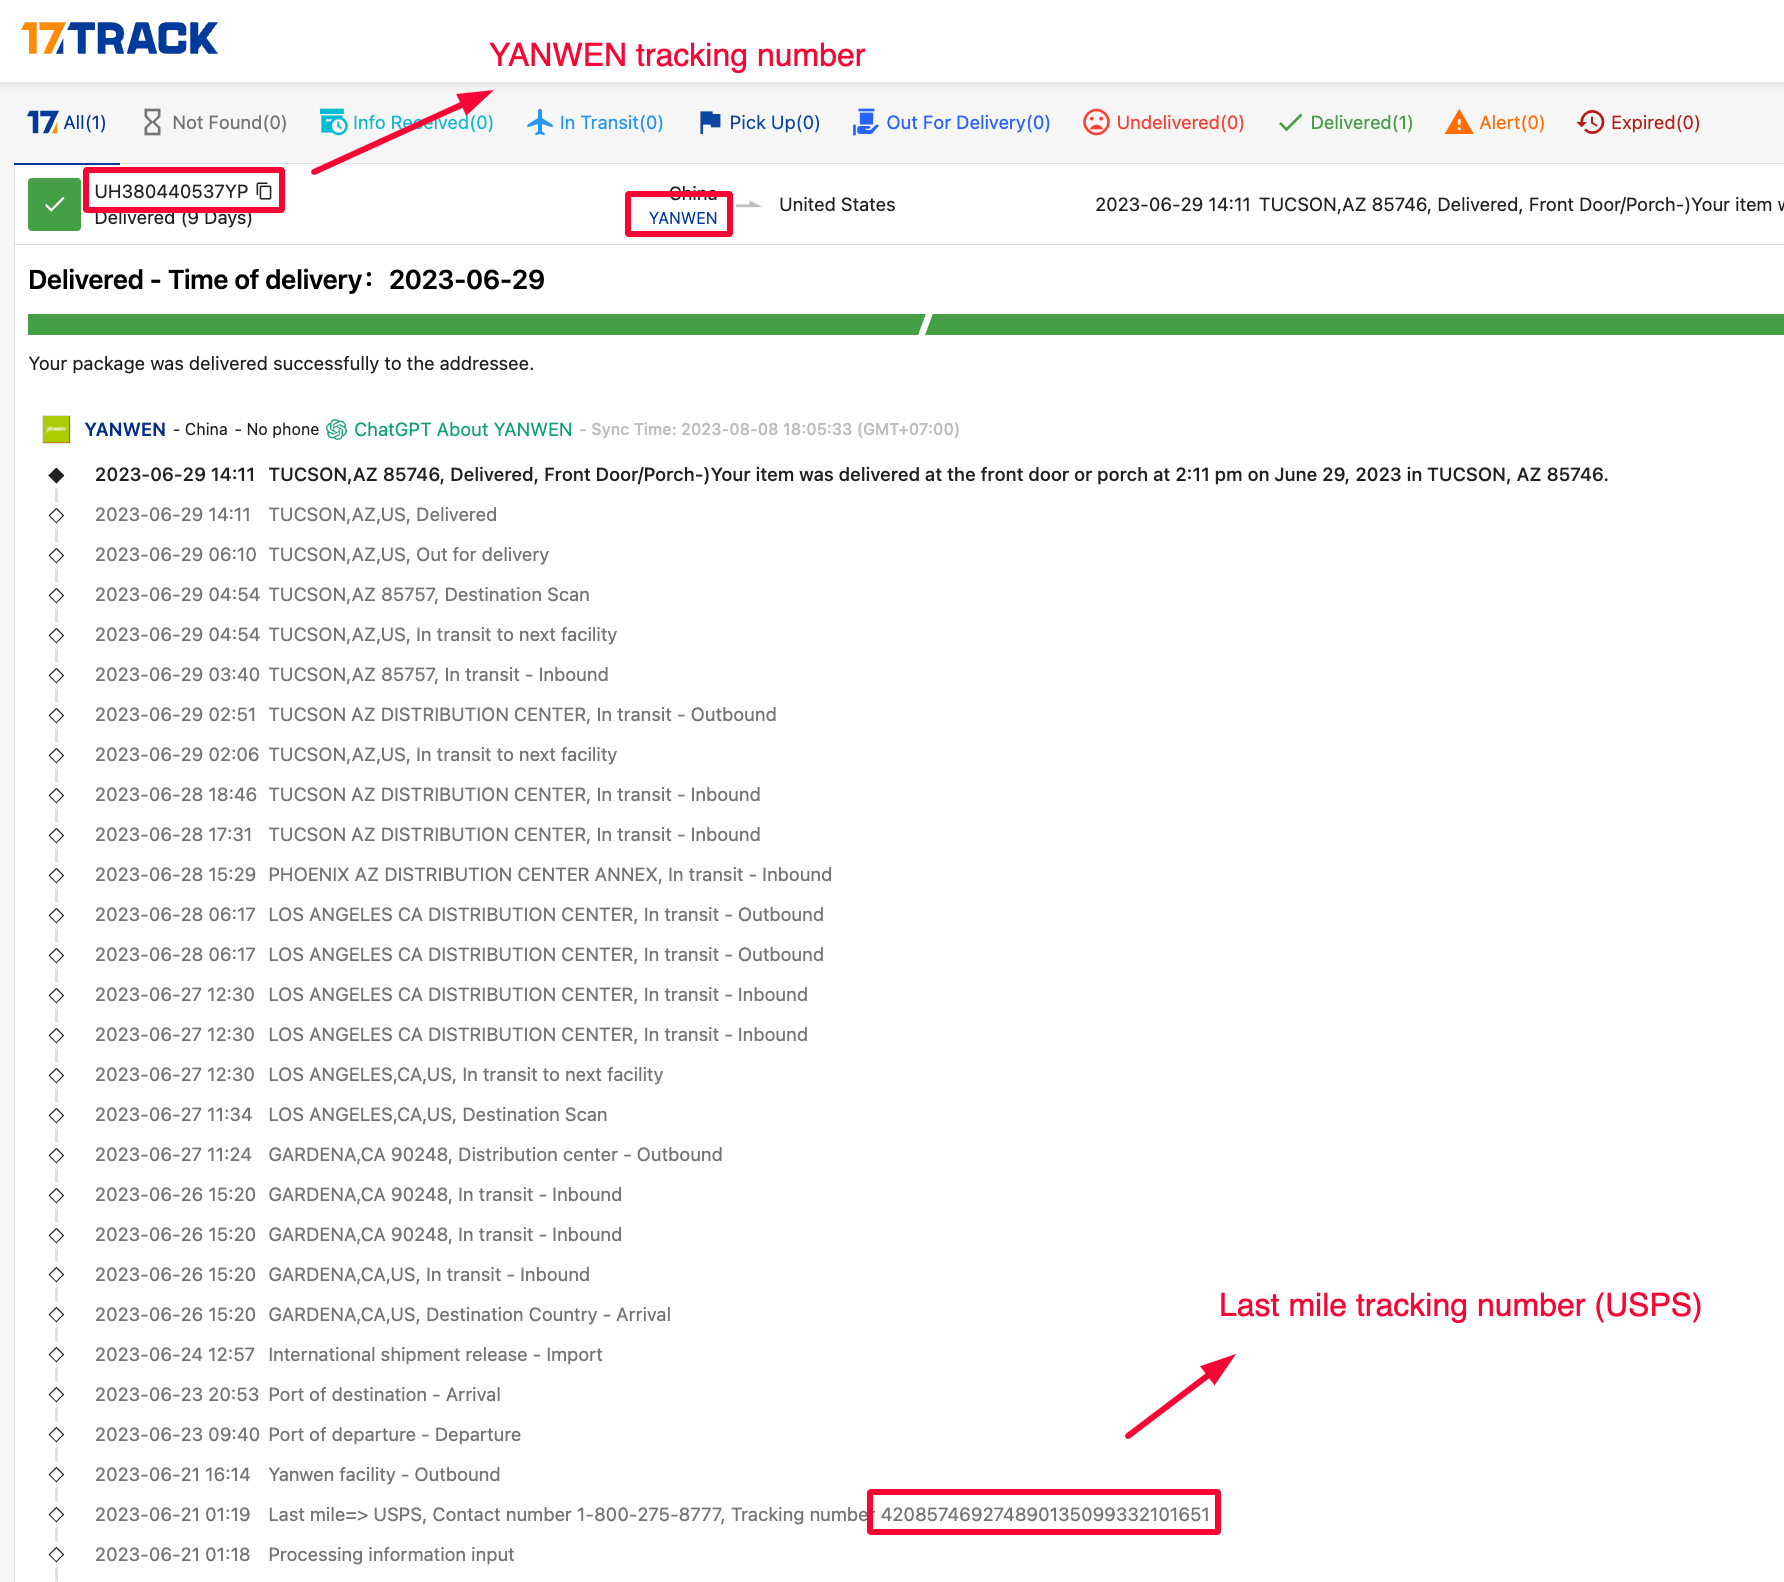Viewport: 1784px width, 1582px height.
Task: Show Out For Delivery(0) tab
Action: click(x=952, y=123)
